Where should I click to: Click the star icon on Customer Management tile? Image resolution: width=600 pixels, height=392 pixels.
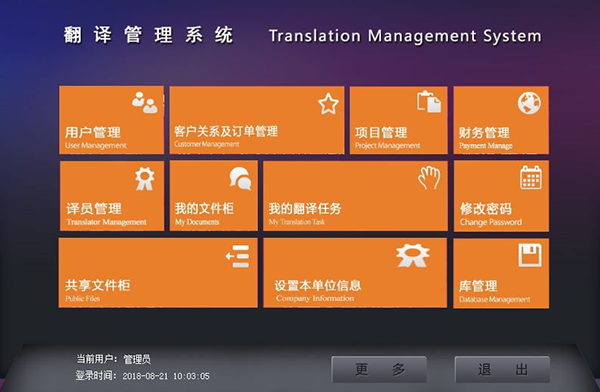tap(328, 104)
